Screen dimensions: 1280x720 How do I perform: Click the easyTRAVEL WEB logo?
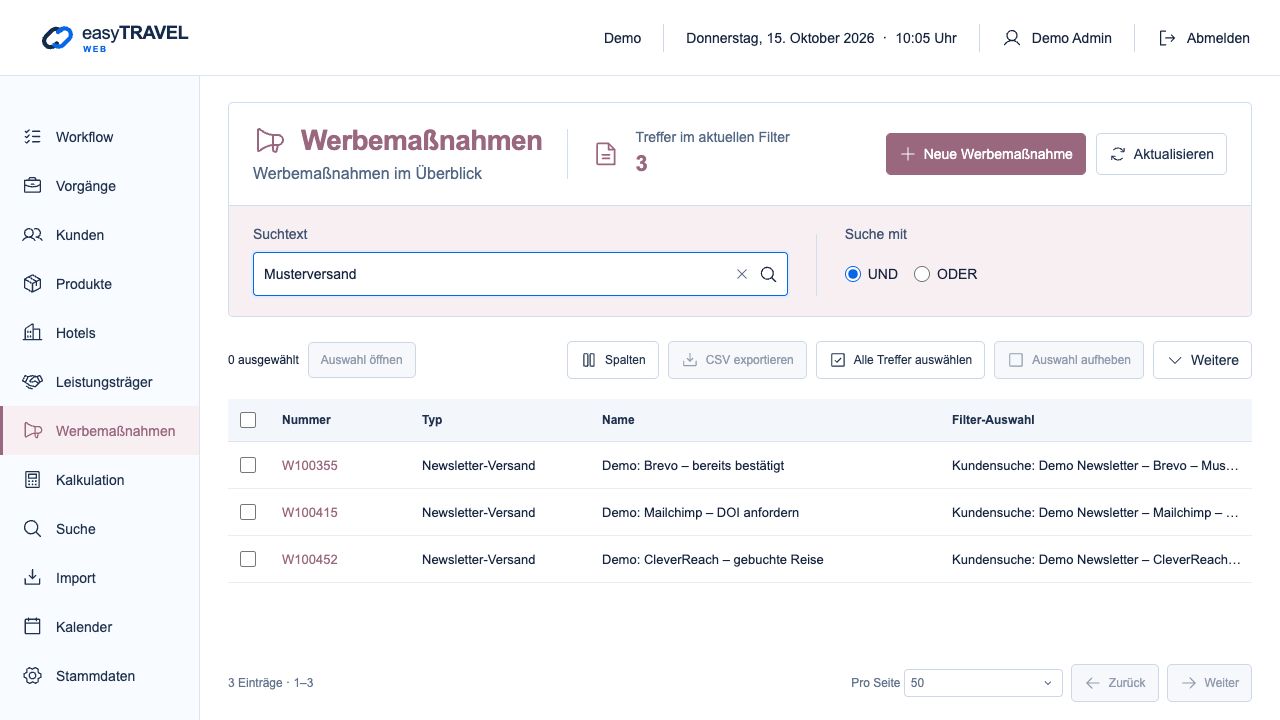point(115,38)
